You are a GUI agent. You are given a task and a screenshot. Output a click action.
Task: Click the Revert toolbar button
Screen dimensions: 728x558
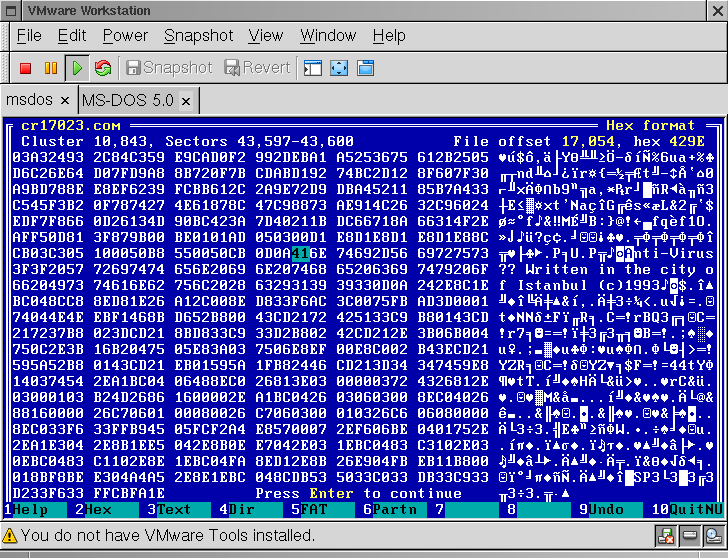(257, 68)
